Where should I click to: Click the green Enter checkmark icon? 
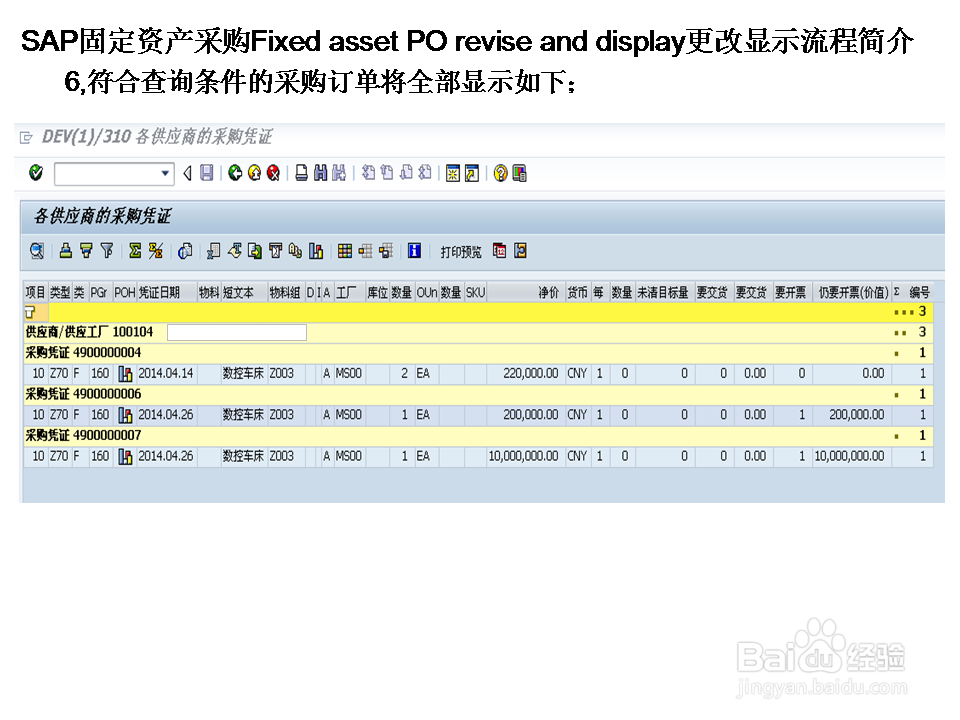click(x=36, y=173)
